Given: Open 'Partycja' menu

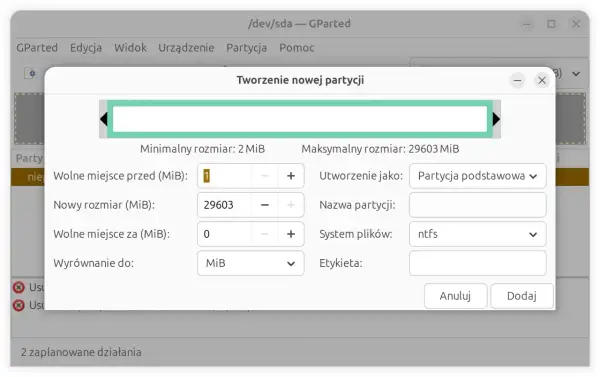Looking at the screenshot, I should (246, 48).
